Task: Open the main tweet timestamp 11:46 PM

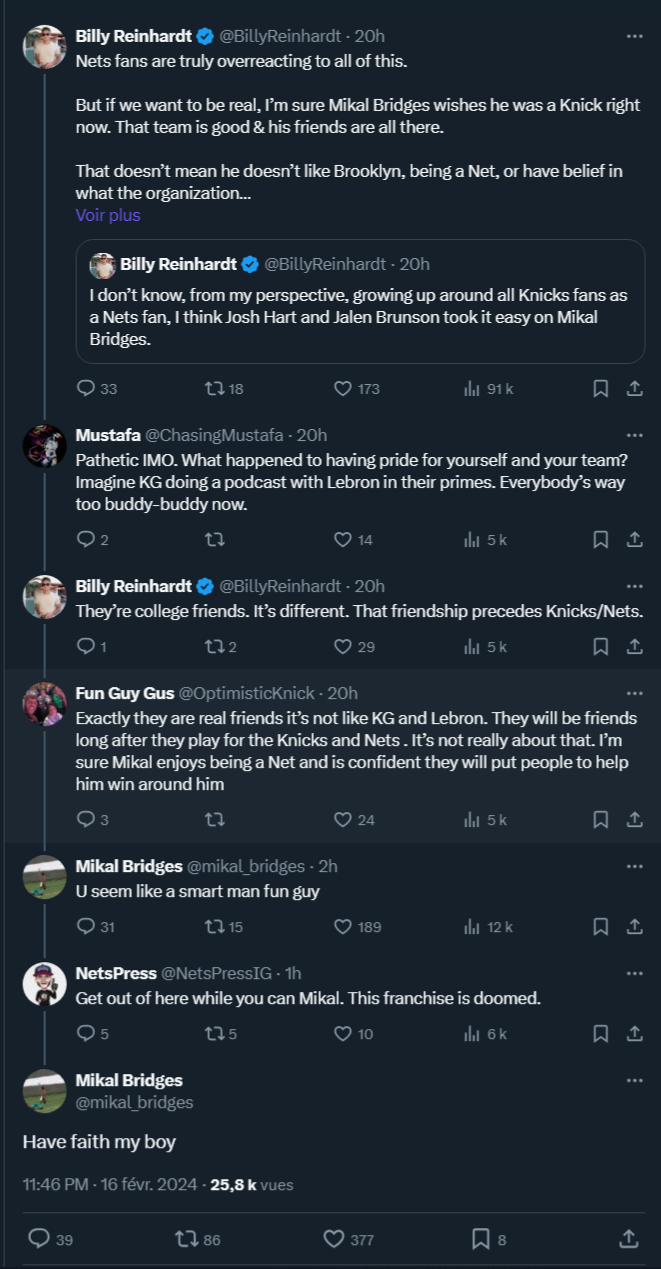Action: tap(108, 1184)
